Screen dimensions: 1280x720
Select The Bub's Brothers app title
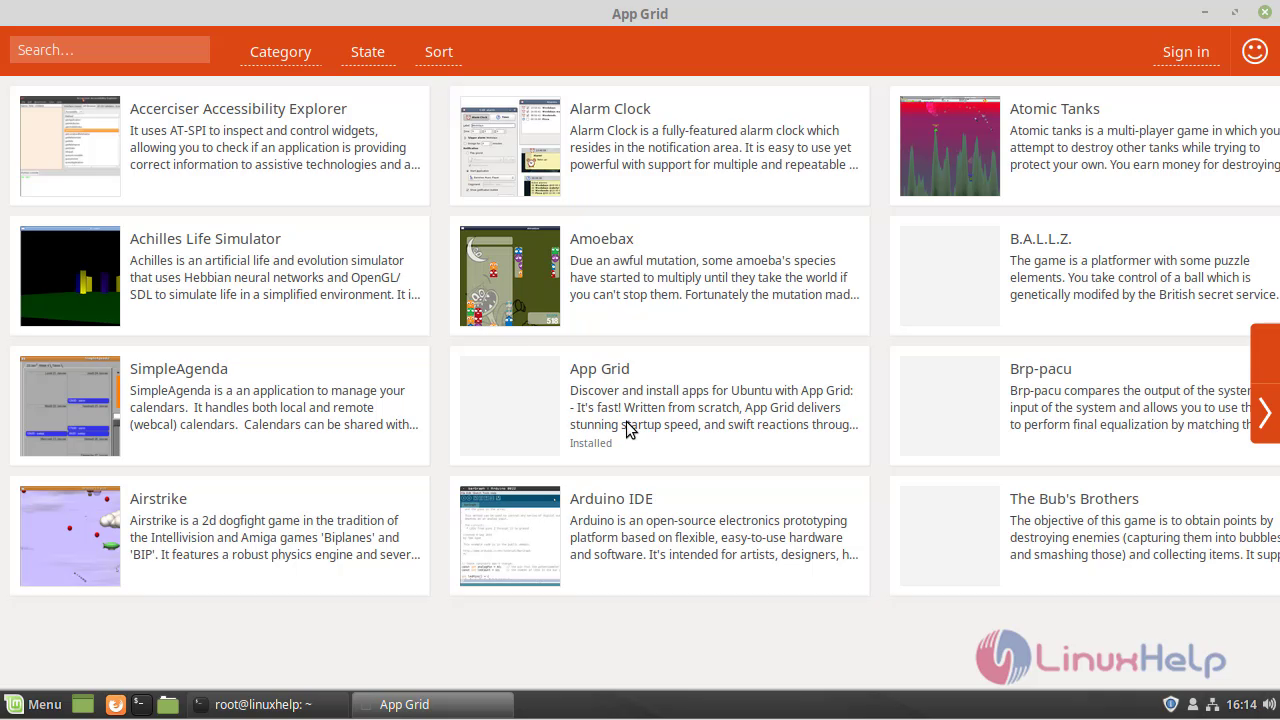pyautogui.click(x=1074, y=499)
